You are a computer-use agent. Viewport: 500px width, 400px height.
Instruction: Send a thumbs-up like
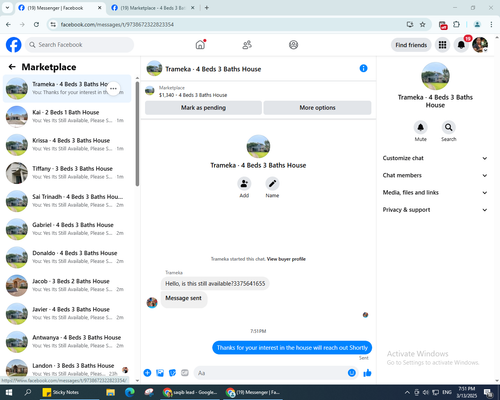pyautogui.click(x=367, y=373)
